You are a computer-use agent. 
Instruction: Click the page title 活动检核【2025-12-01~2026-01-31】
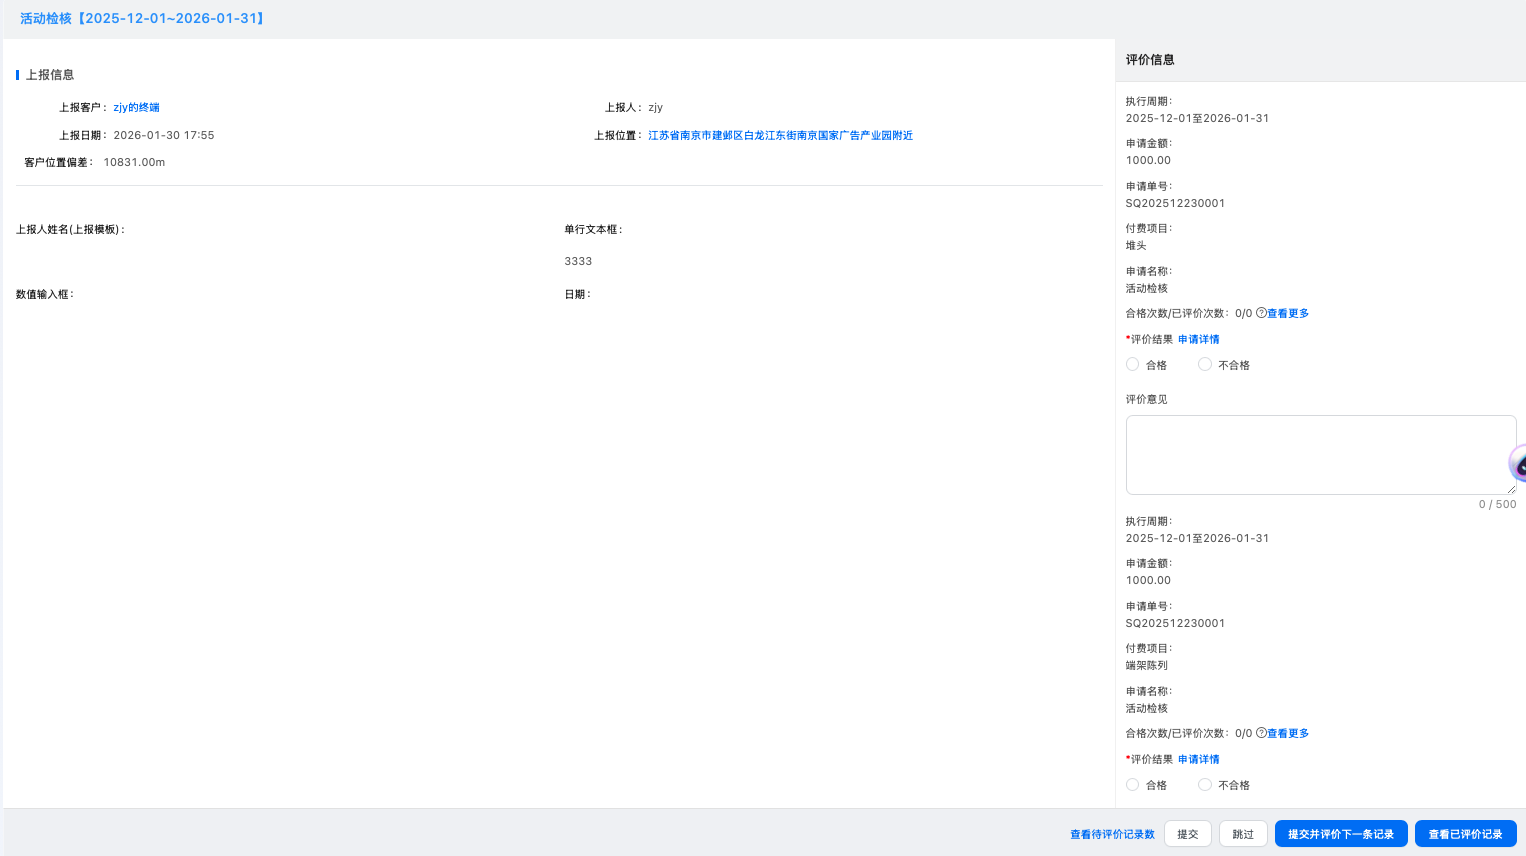pyautogui.click(x=144, y=18)
